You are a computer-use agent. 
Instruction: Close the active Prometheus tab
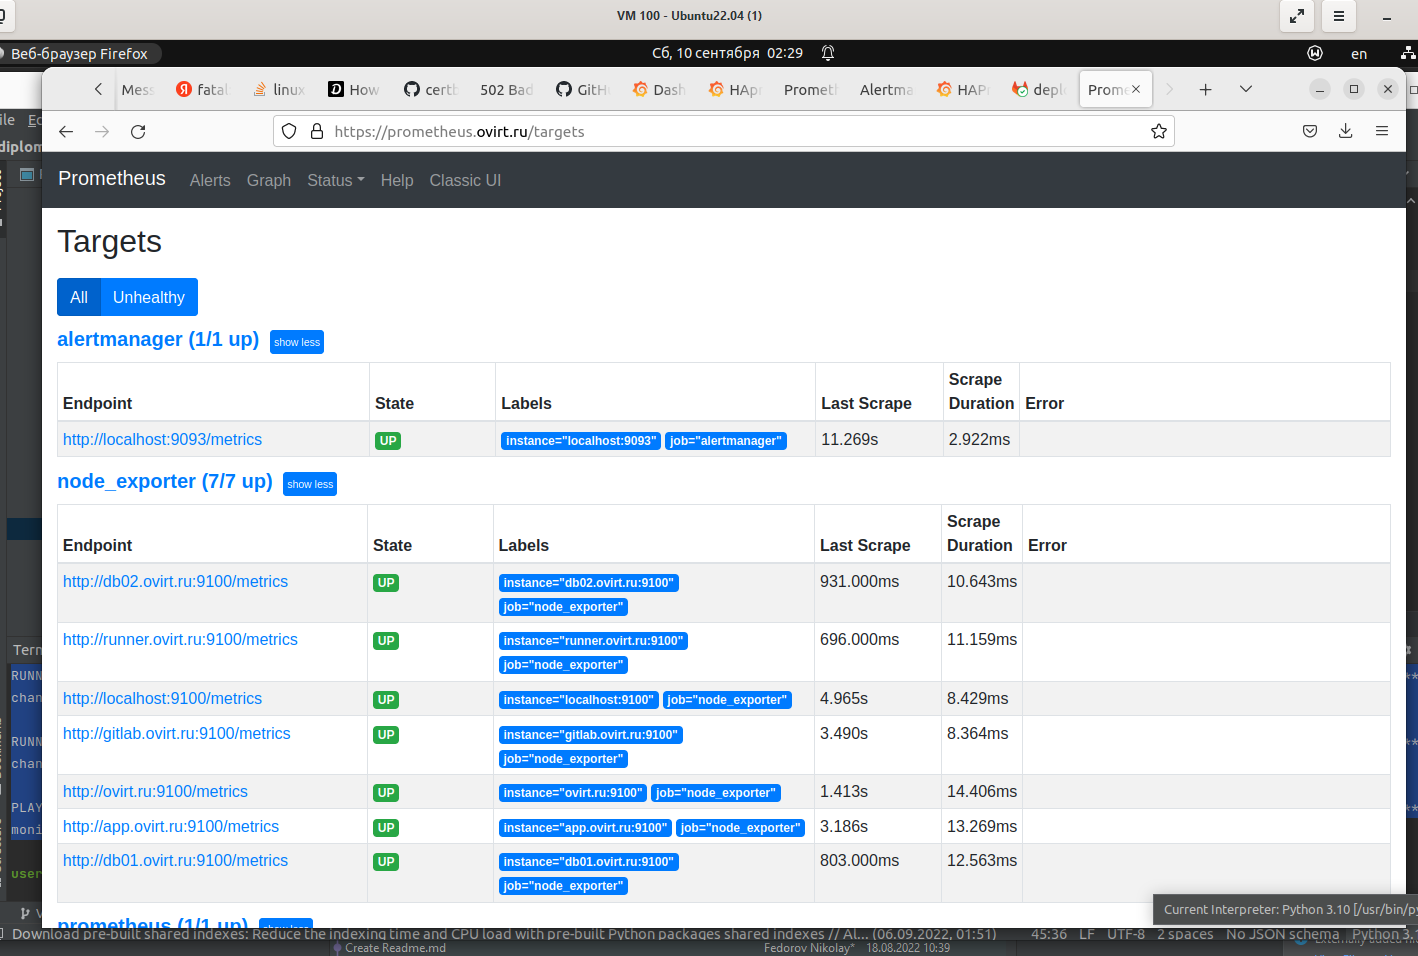1136,89
